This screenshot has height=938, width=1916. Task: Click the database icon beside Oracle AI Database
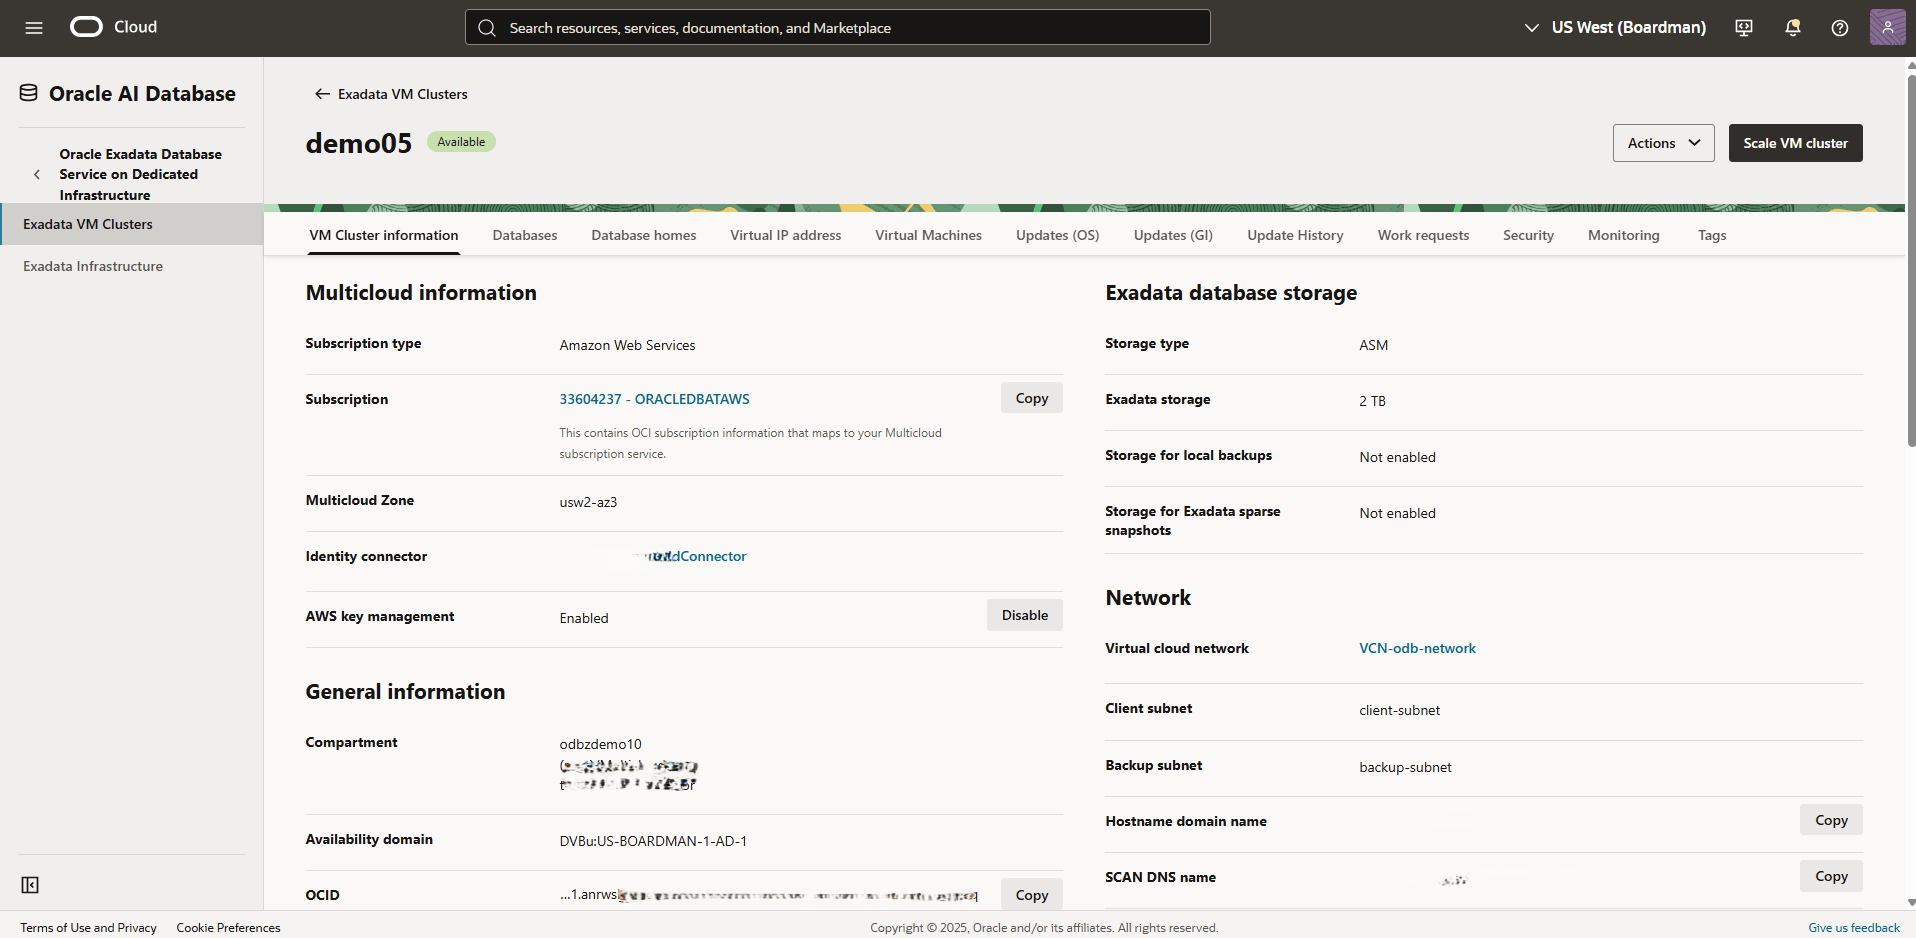[x=27, y=92]
